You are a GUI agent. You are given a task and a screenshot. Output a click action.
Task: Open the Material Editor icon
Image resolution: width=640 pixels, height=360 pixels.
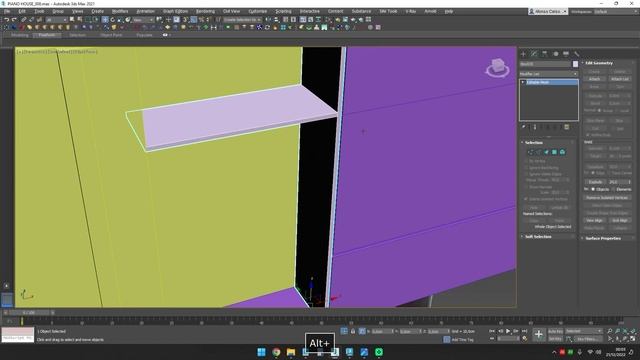pyautogui.click(x=329, y=19)
